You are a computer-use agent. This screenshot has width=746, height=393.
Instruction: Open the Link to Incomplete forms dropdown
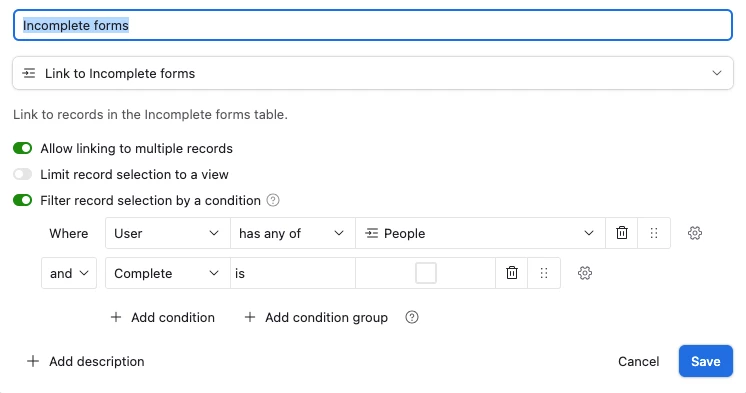[373, 73]
